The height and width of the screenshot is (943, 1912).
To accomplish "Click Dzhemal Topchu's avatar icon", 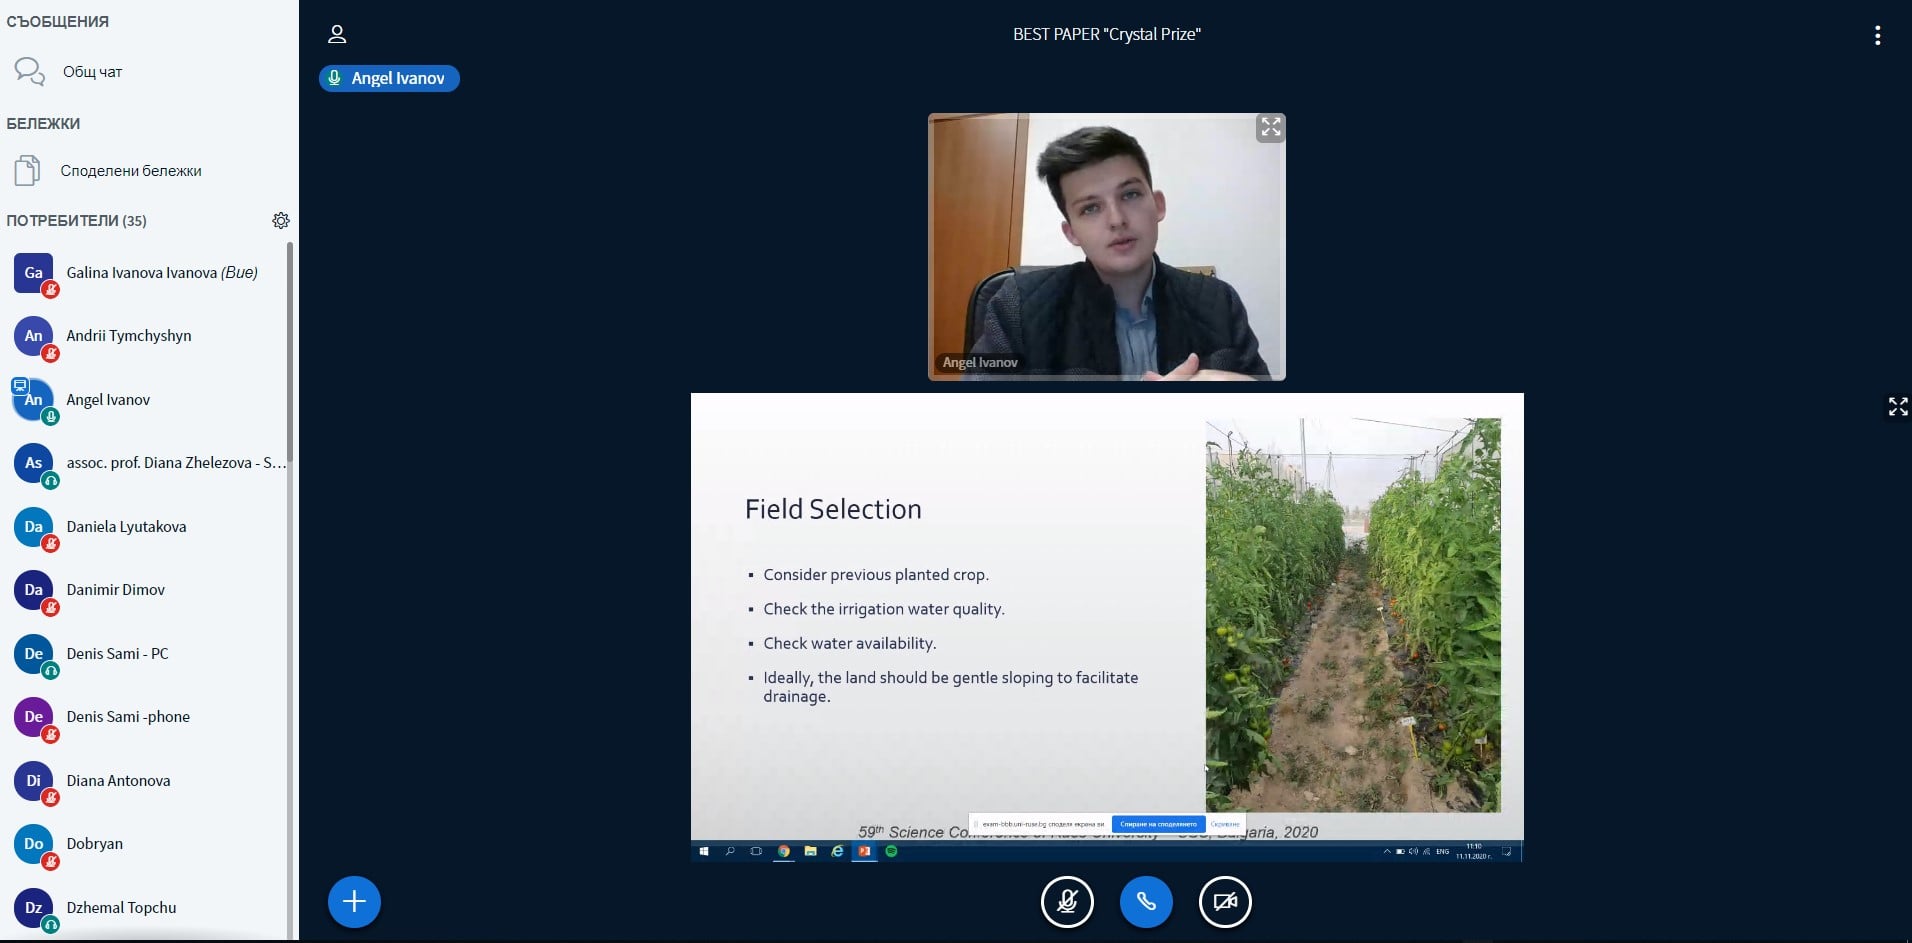I will pos(33,908).
